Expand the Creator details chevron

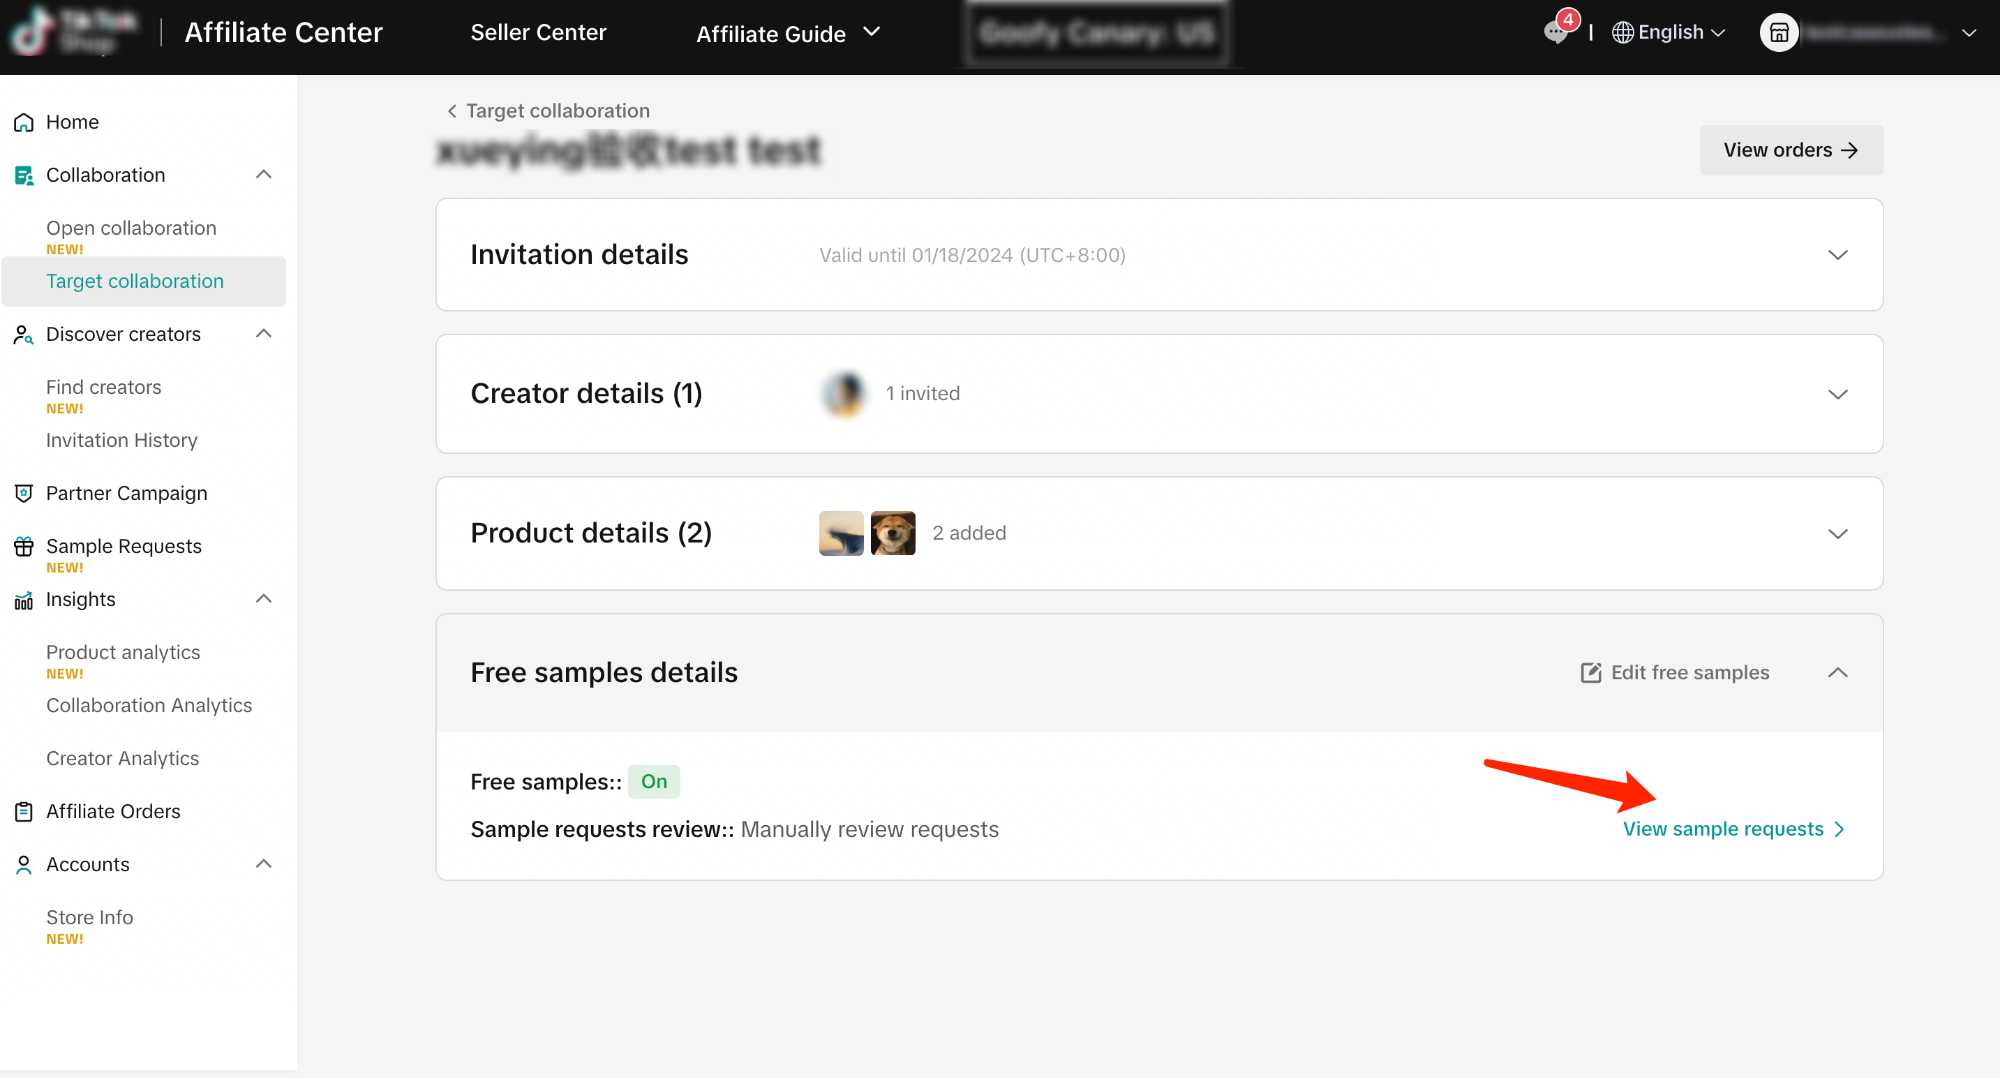click(x=1837, y=394)
